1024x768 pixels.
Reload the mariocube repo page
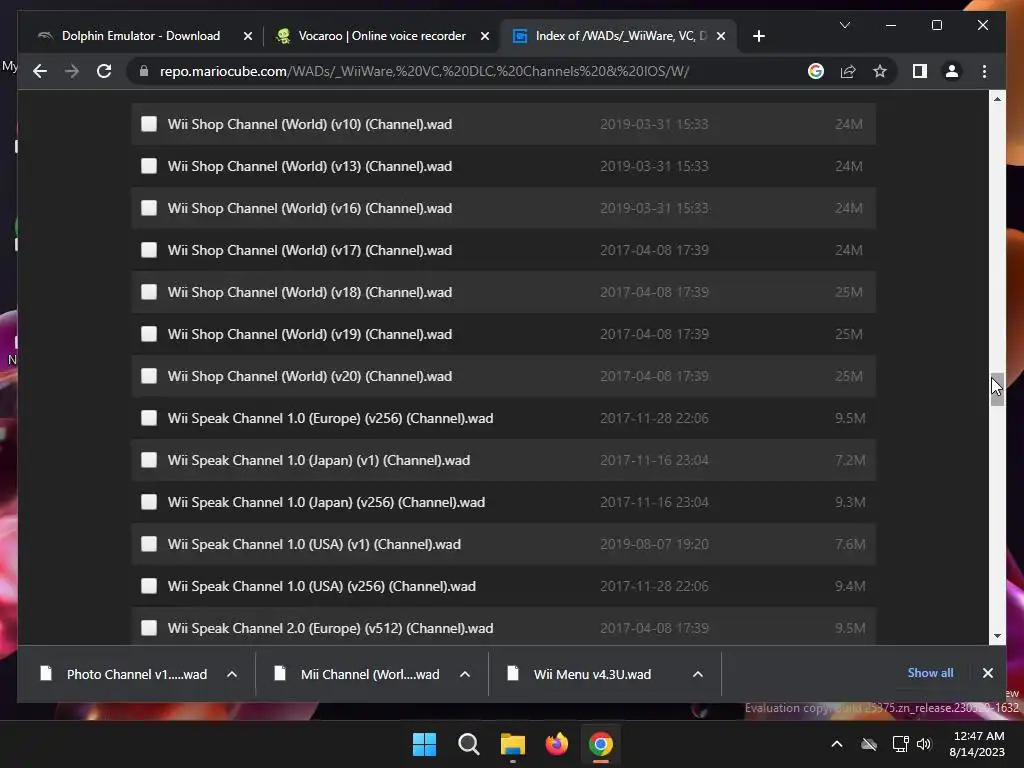[x=104, y=71]
